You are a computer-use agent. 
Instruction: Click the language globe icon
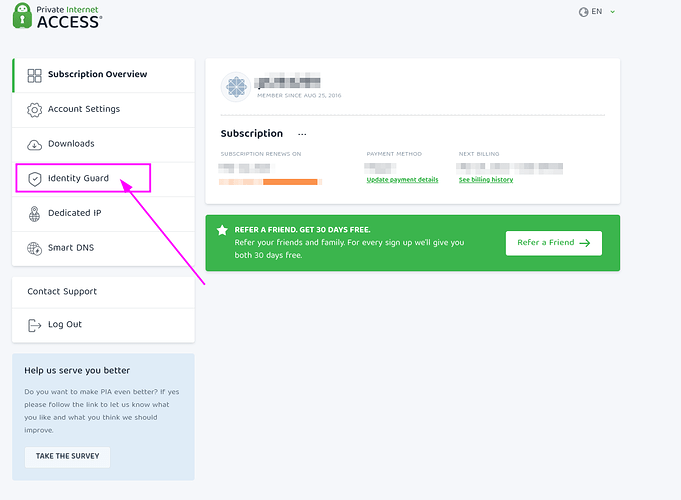[x=583, y=12]
